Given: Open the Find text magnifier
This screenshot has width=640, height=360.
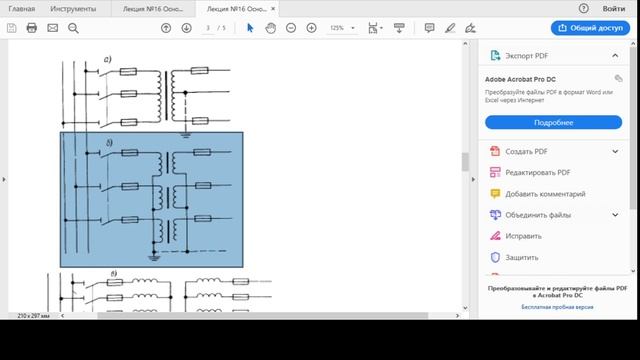Looking at the screenshot, I should tap(73, 28).
